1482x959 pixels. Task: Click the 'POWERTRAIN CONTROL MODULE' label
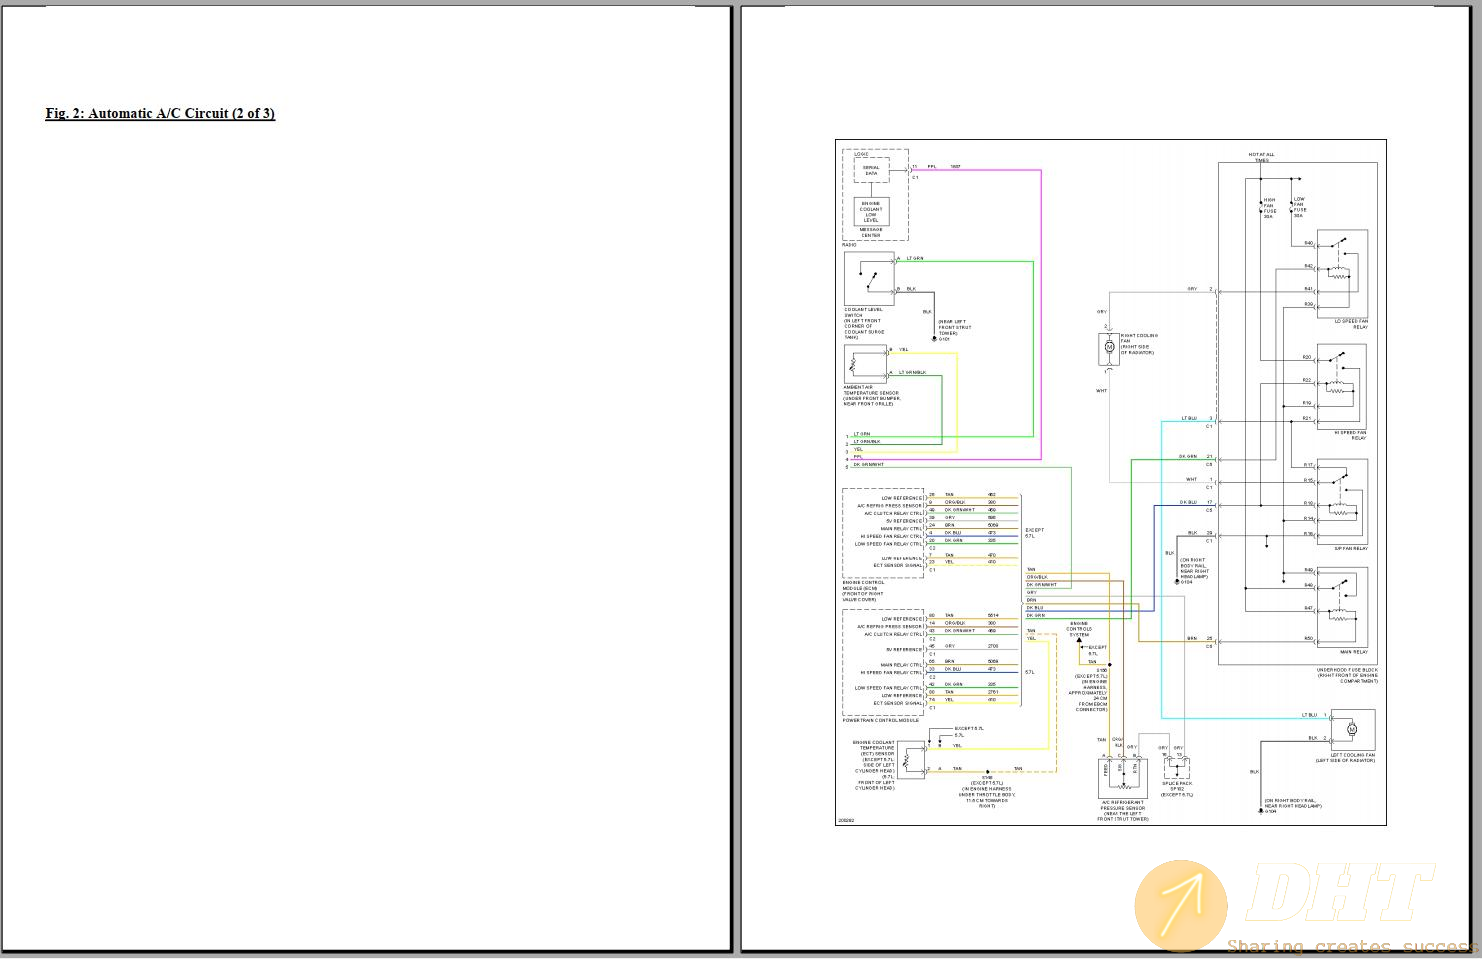(880, 720)
